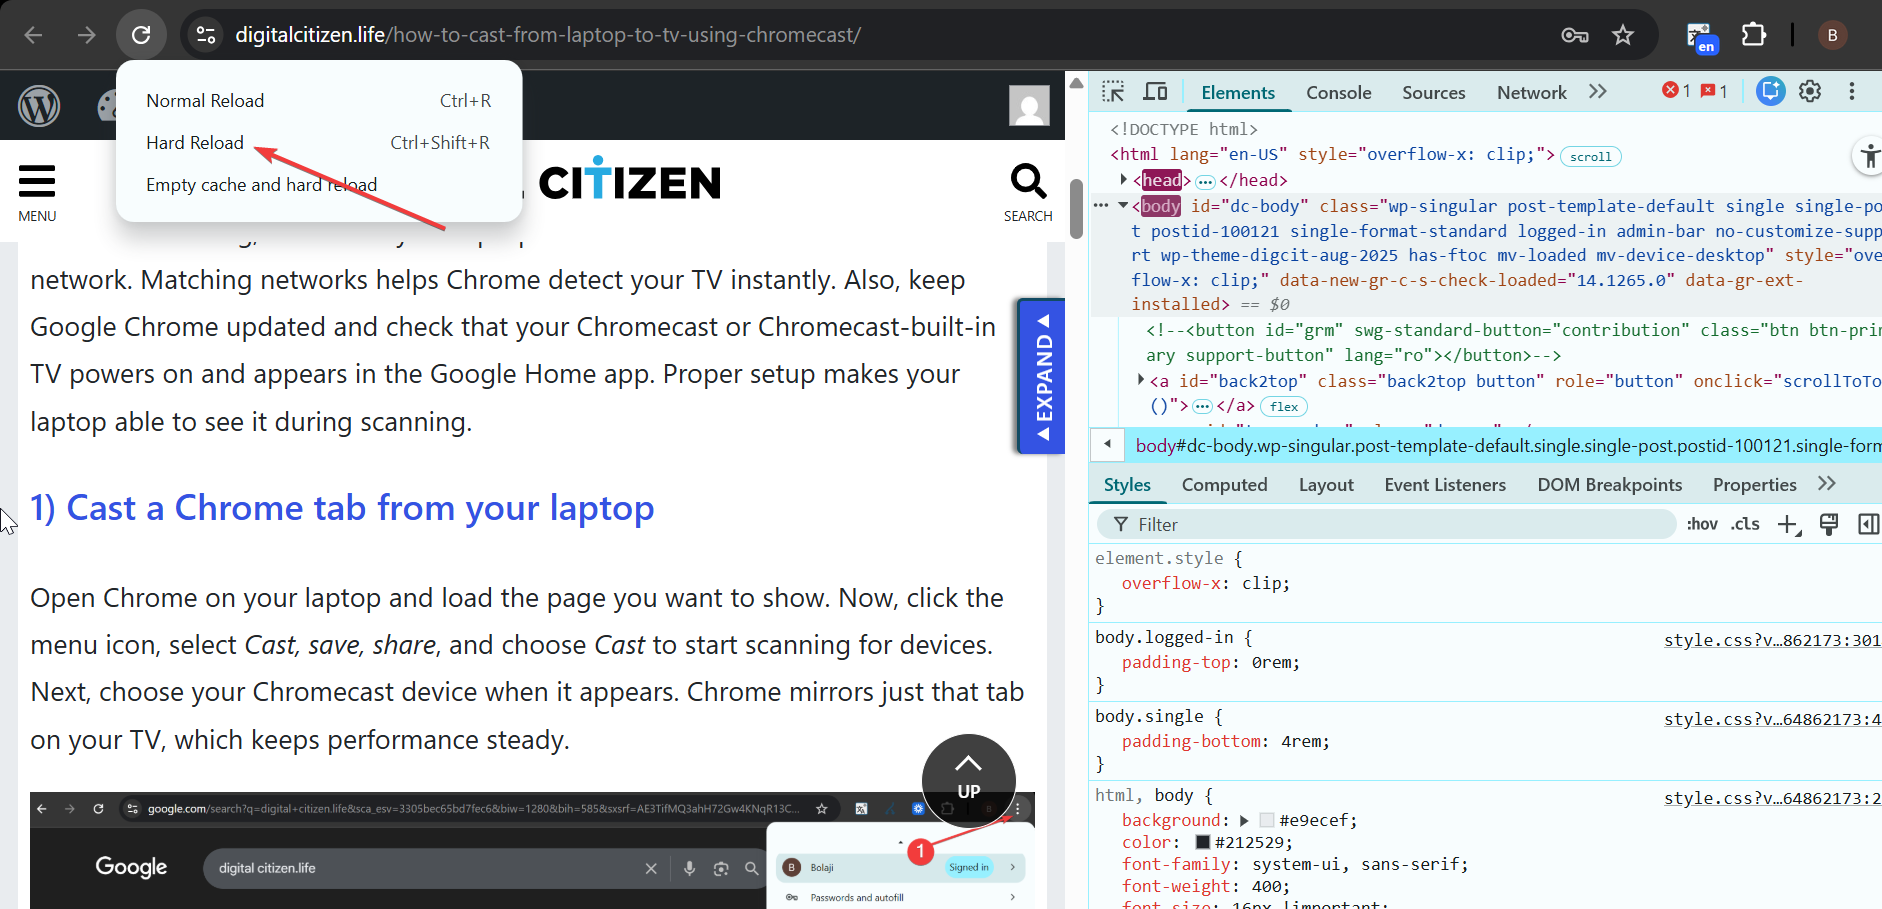Expand the back2top anchor node
This screenshot has width=1882, height=909.
(x=1141, y=381)
